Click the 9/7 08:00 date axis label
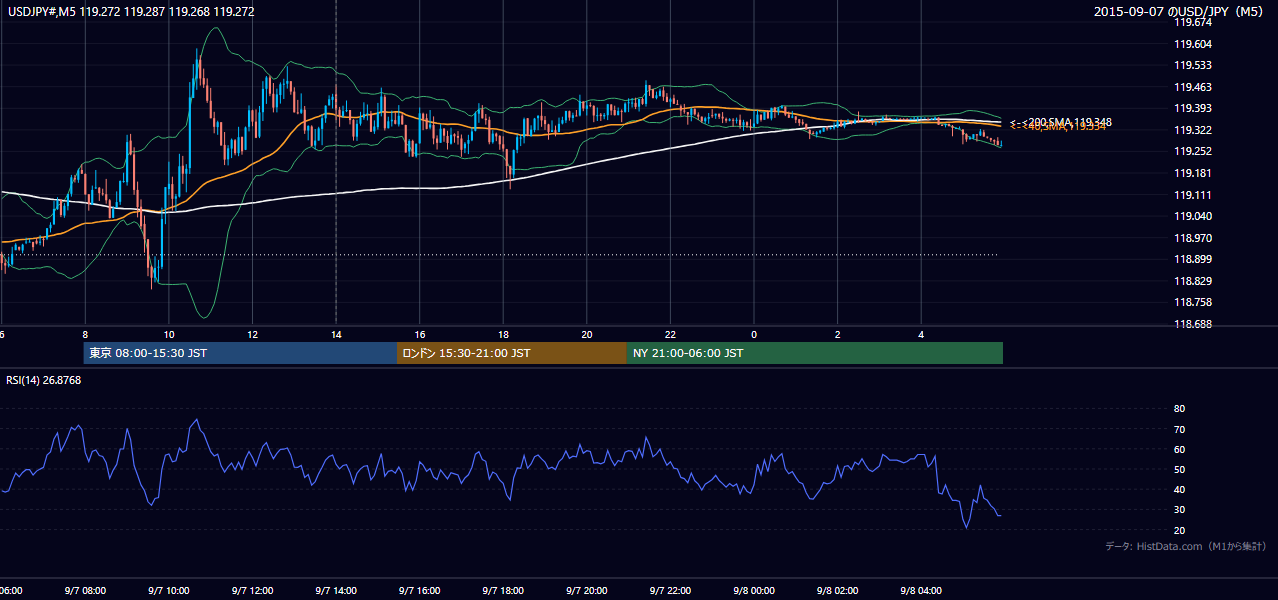The width and height of the screenshot is (1278, 600). (85, 591)
